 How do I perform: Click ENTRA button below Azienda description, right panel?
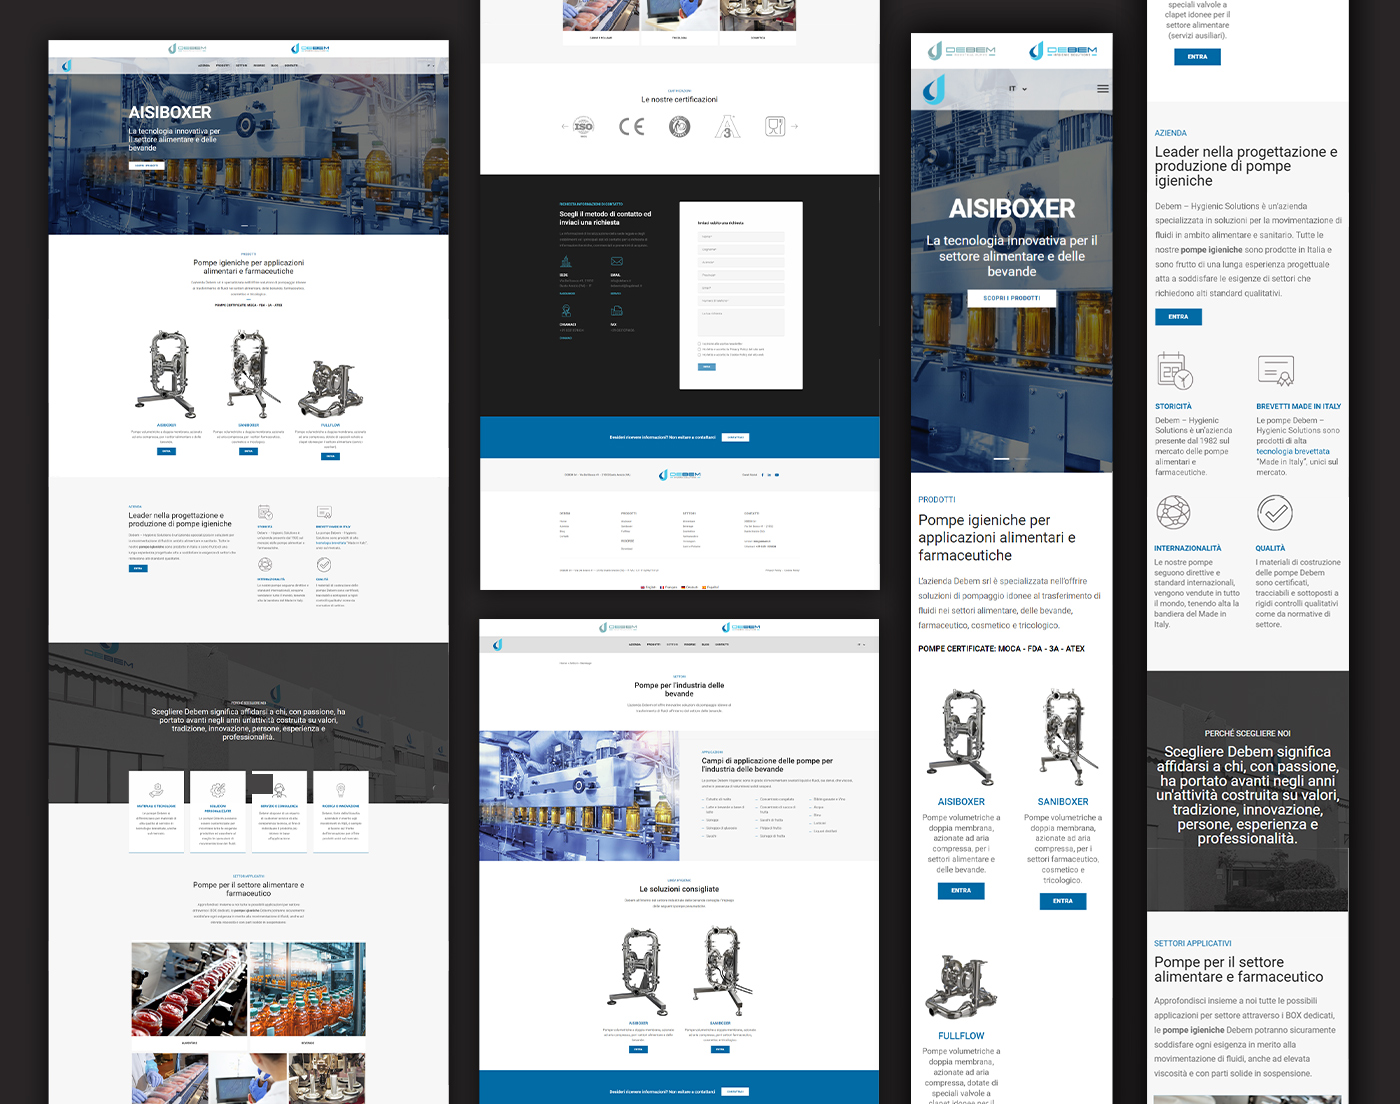[x=1178, y=317]
